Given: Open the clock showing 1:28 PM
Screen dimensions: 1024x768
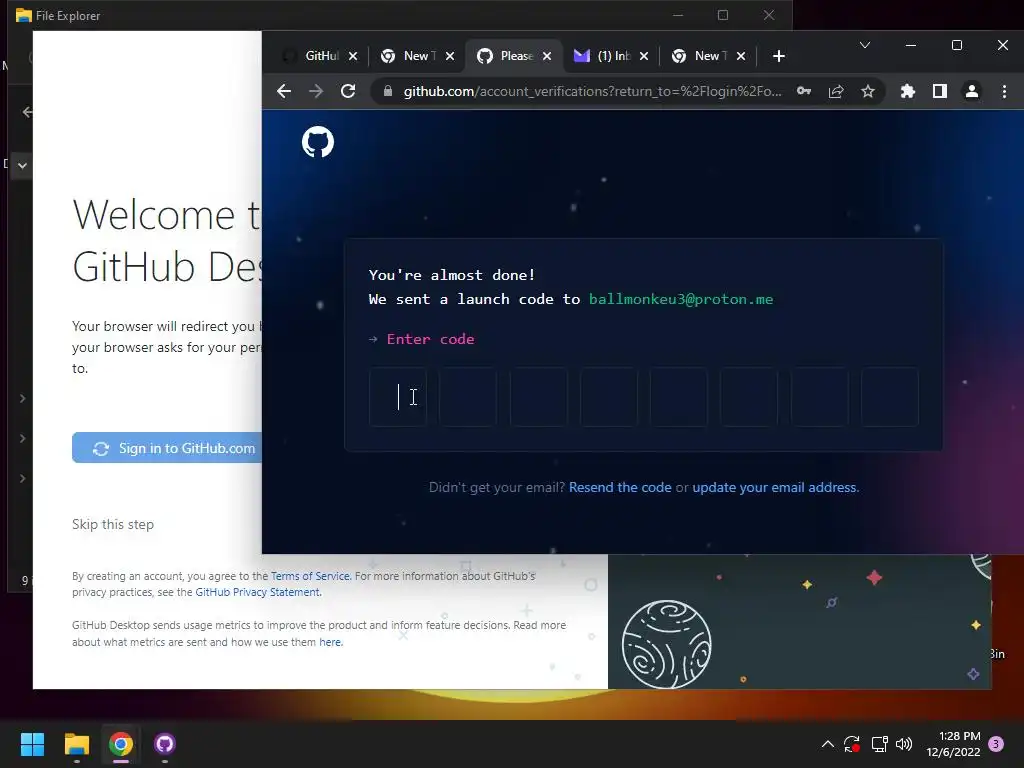Looking at the screenshot, I should [953, 744].
